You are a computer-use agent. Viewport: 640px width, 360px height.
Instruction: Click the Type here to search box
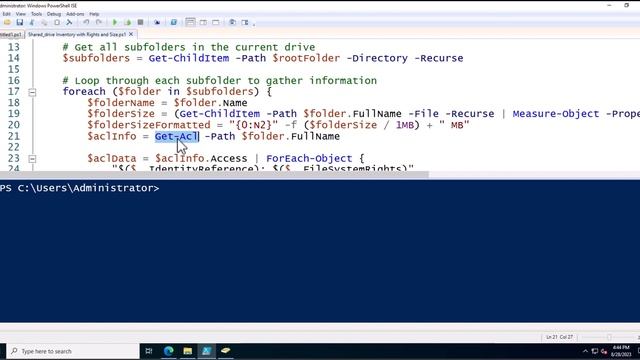[73, 351]
